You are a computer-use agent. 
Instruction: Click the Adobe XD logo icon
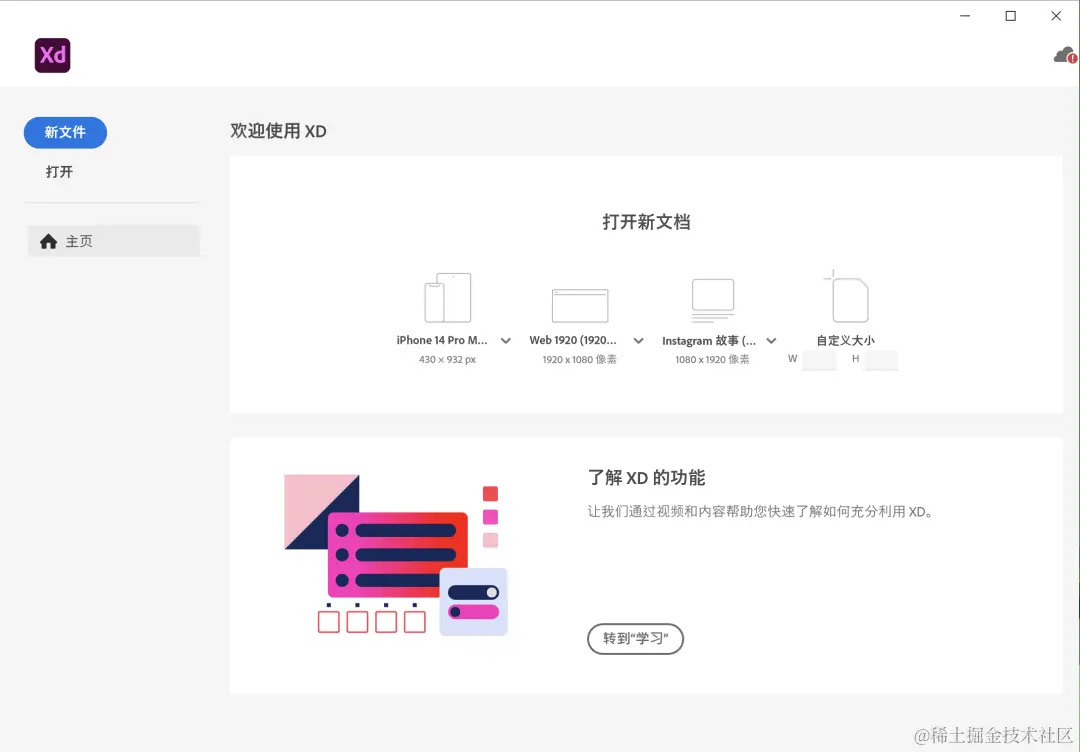point(52,55)
